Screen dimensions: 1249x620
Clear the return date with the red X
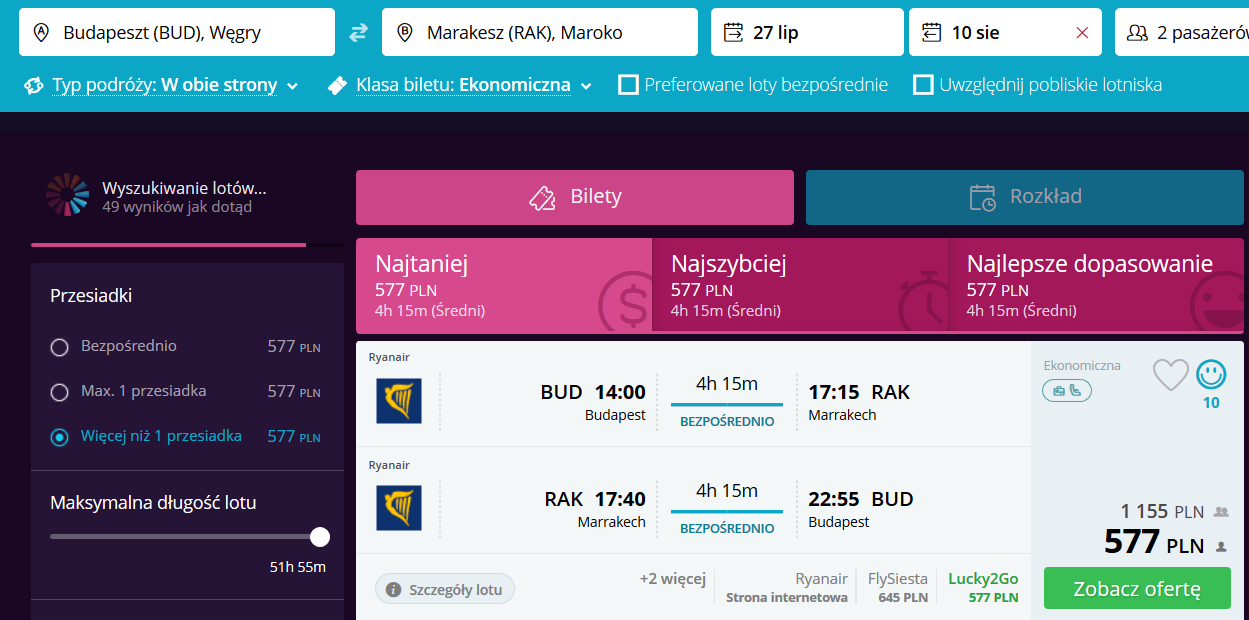1082,33
